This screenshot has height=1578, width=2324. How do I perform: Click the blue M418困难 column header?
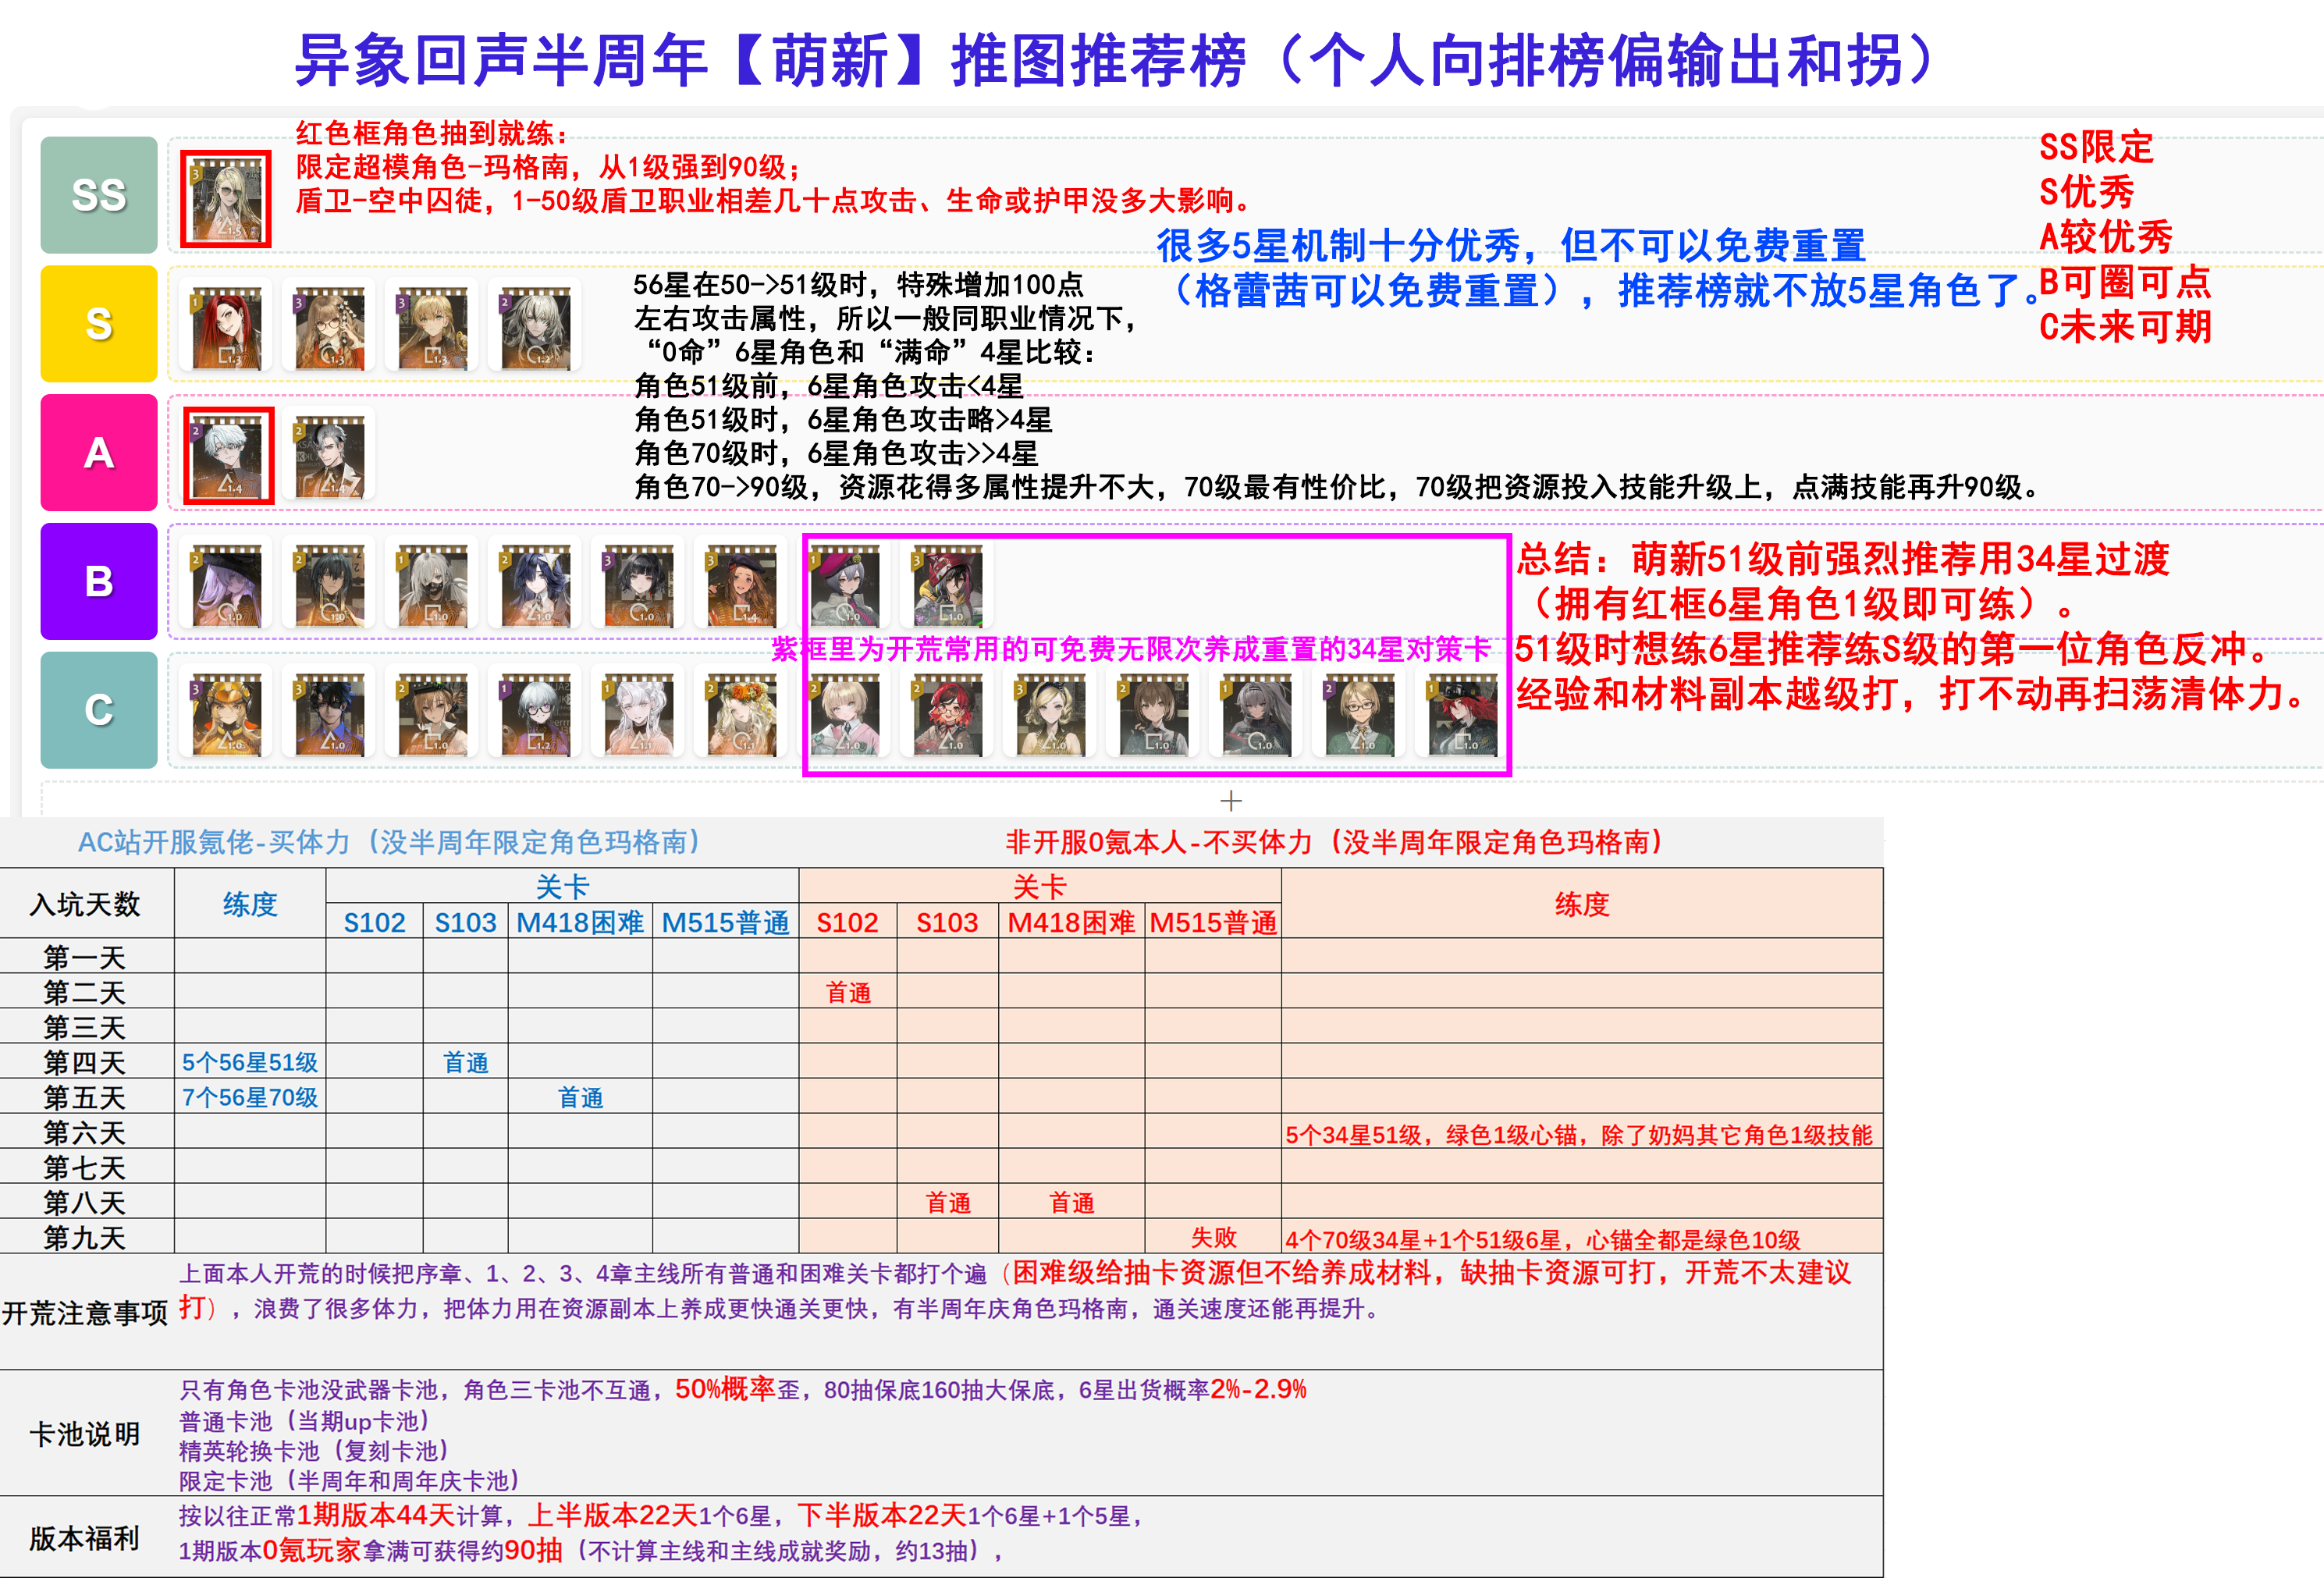(580, 922)
